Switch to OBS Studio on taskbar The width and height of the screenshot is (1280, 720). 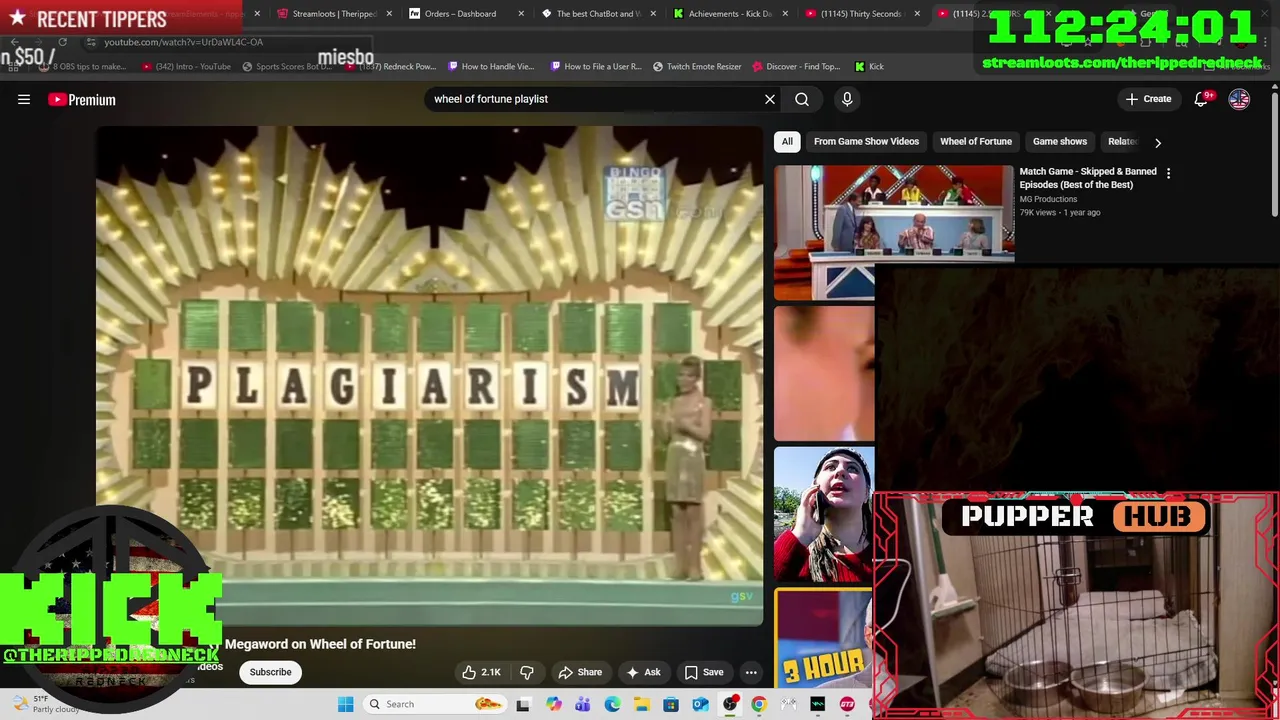click(x=730, y=704)
